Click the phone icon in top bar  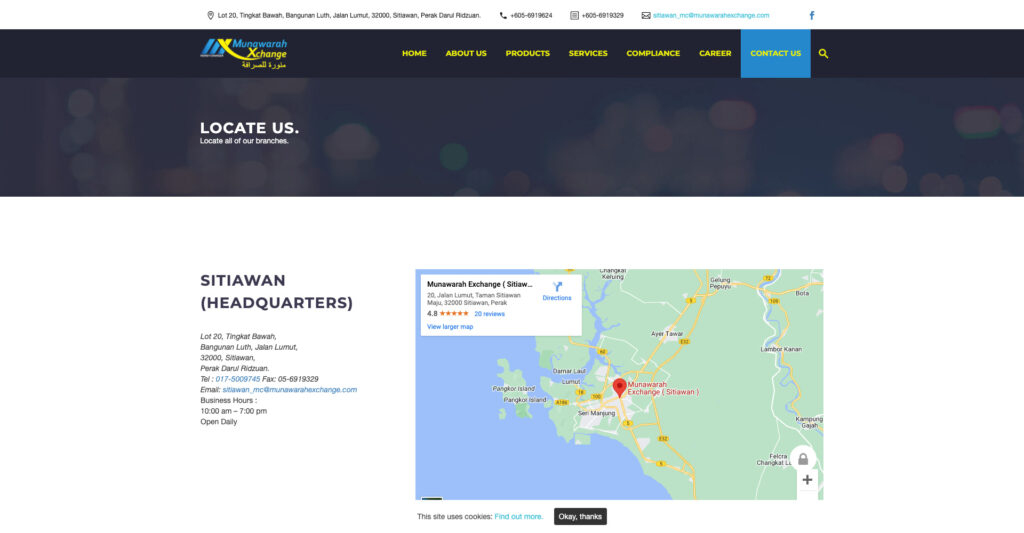503,15
